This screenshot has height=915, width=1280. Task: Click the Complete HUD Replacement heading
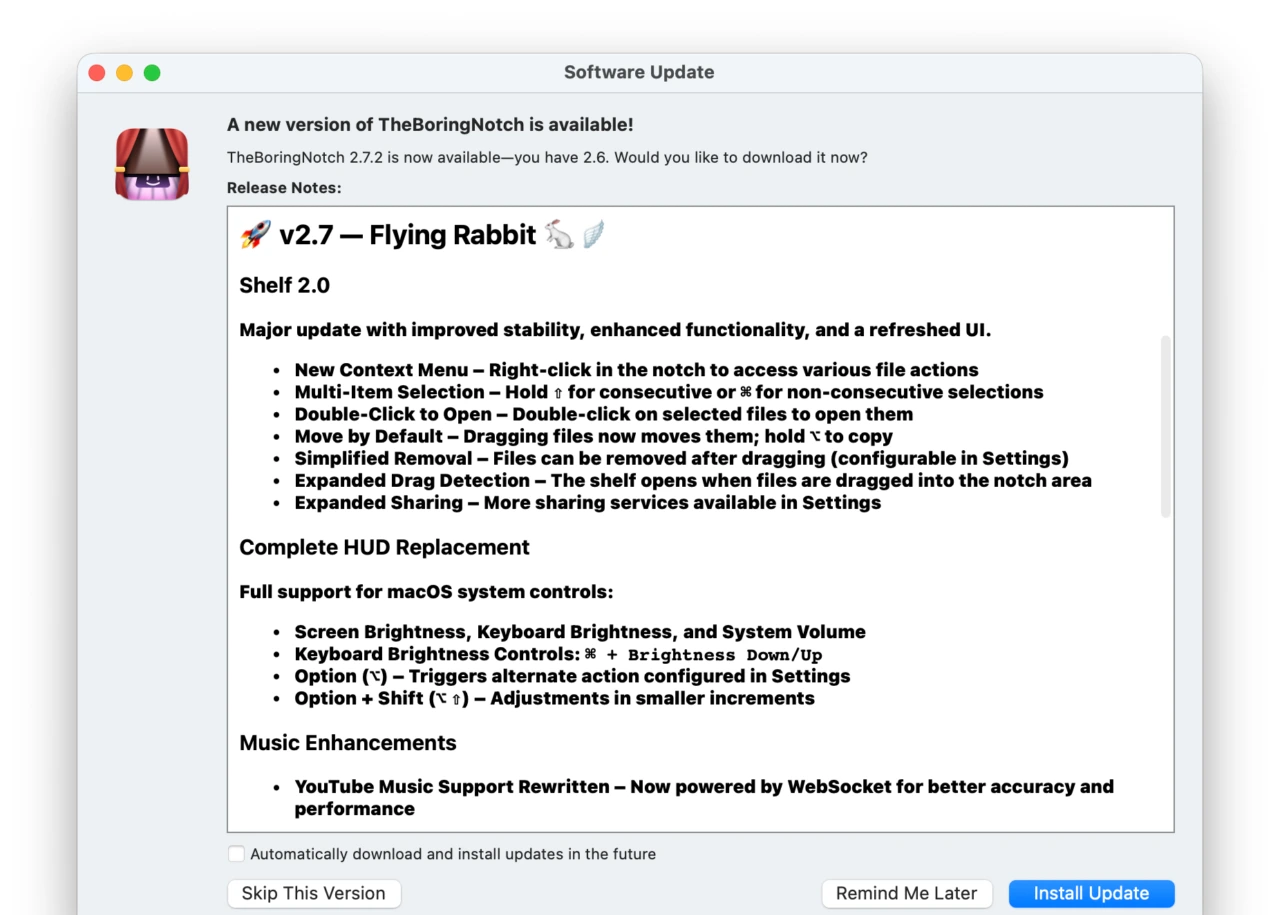pos(384,547)
